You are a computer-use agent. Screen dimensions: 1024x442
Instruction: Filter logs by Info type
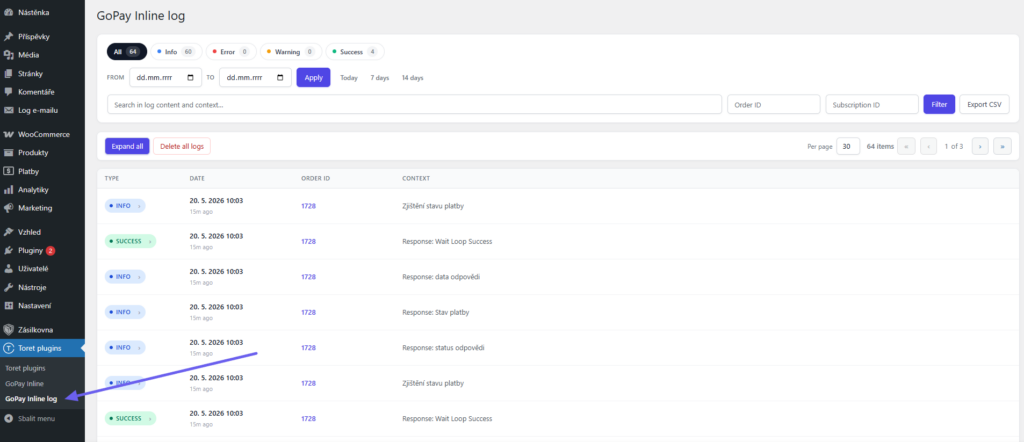click(176, 52)
